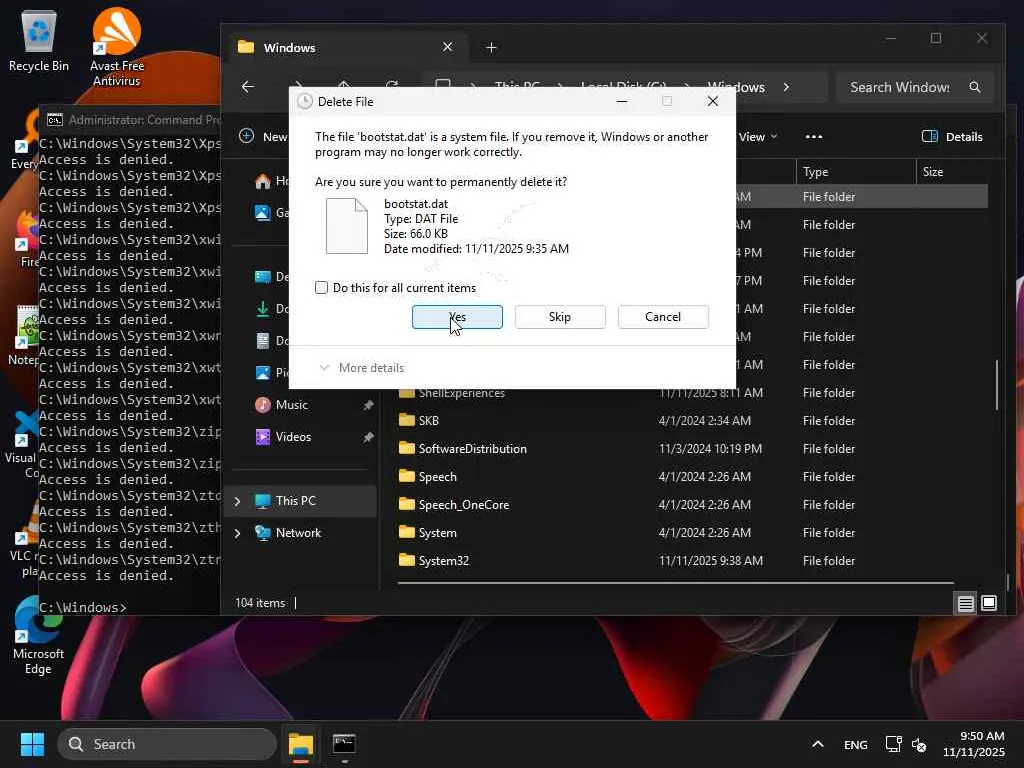Viewport: 1024px width, 768px height.
Task: Unpin Music pin icon
Action: click(368, 405)
